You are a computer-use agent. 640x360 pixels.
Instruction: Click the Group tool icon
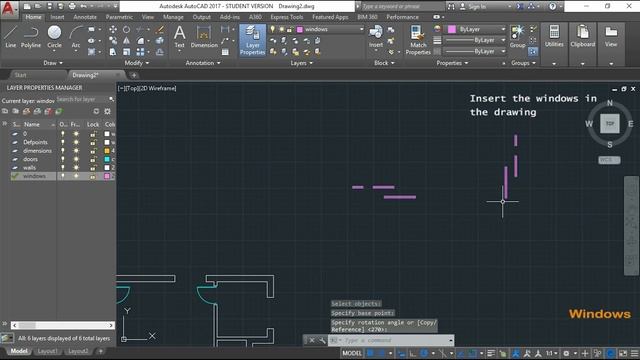click(x=518, y=37)
